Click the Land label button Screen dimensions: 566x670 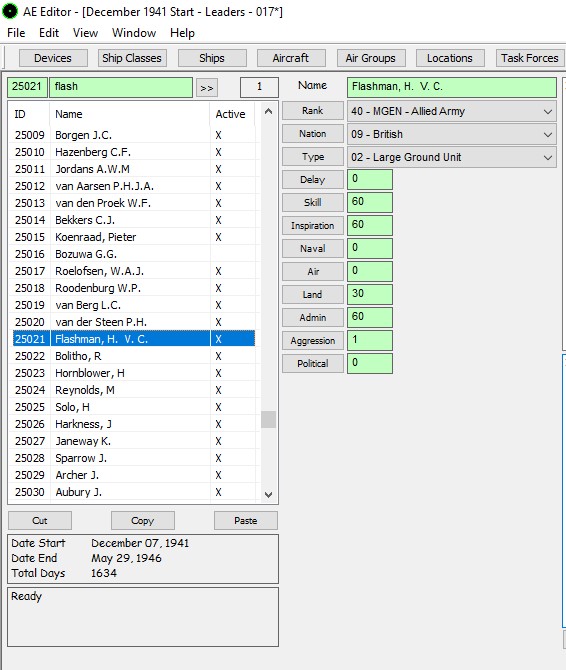click(313, 295)
